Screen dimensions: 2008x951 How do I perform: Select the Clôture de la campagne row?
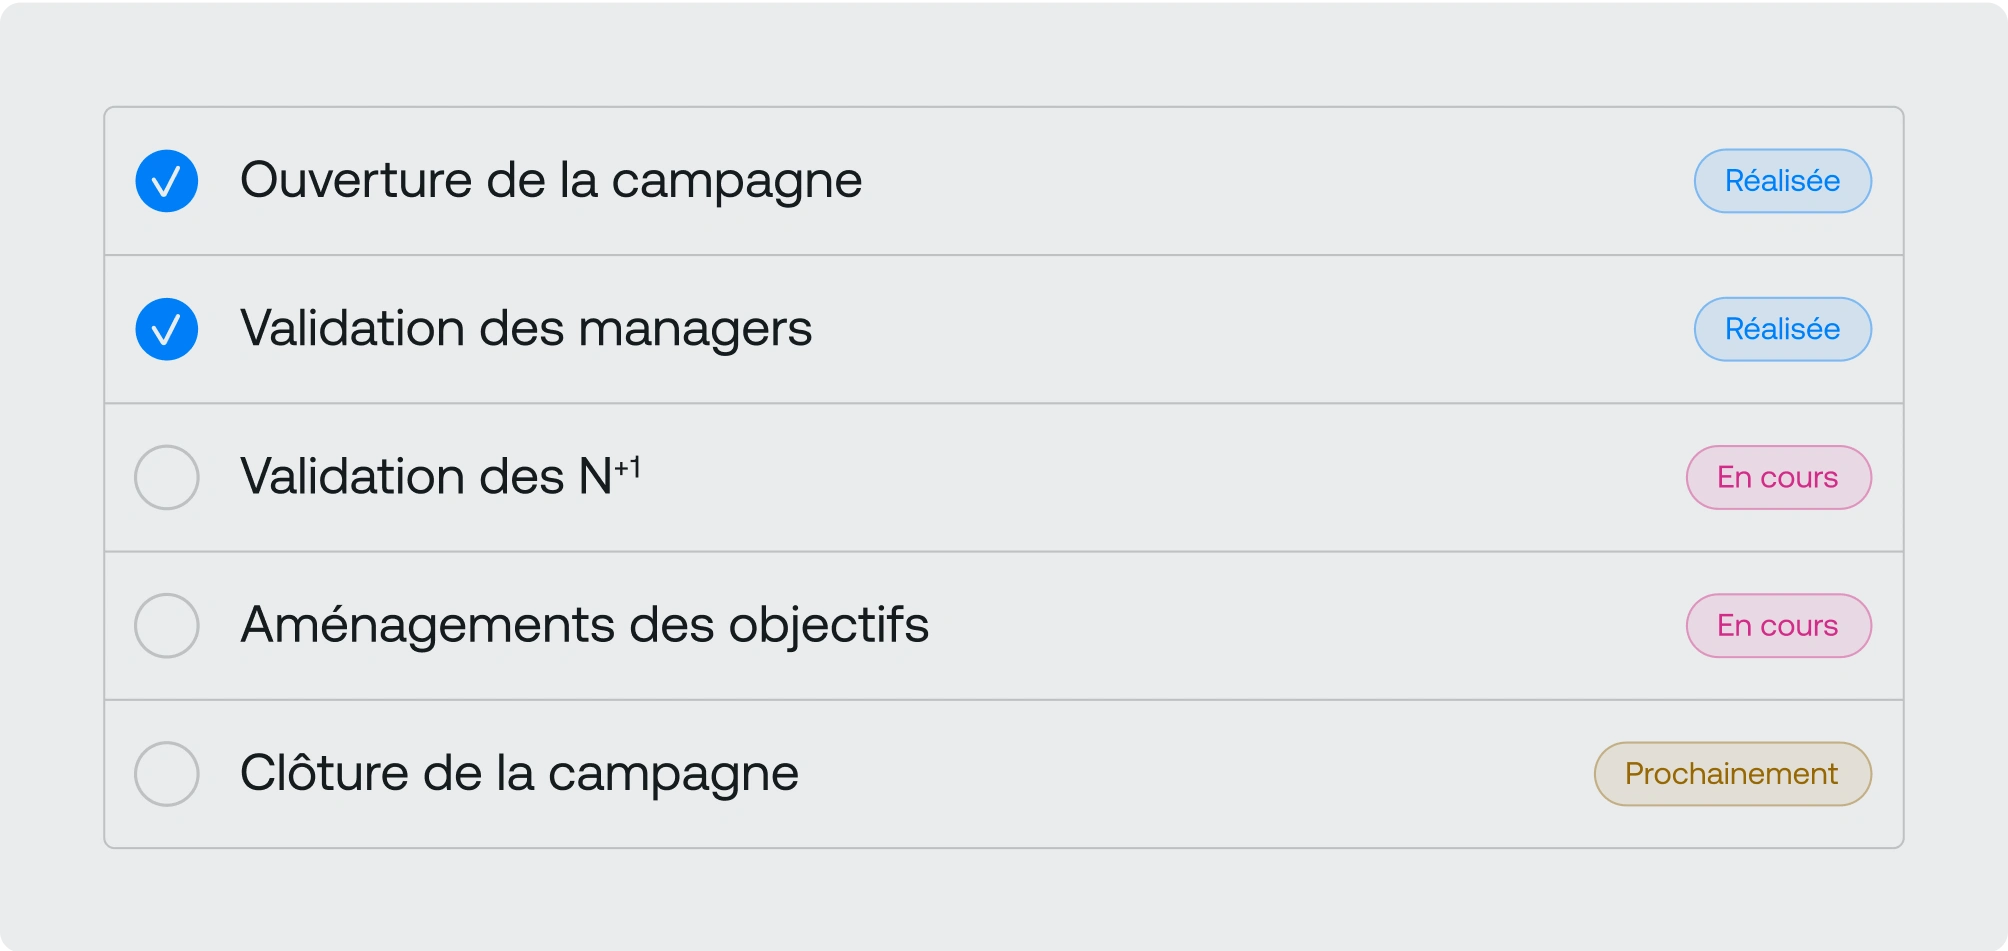(1200, 773)
